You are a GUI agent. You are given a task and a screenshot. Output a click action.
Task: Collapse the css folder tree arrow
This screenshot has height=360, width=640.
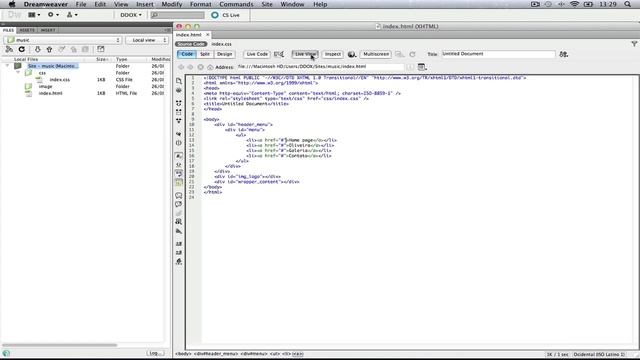pos(18,73)
